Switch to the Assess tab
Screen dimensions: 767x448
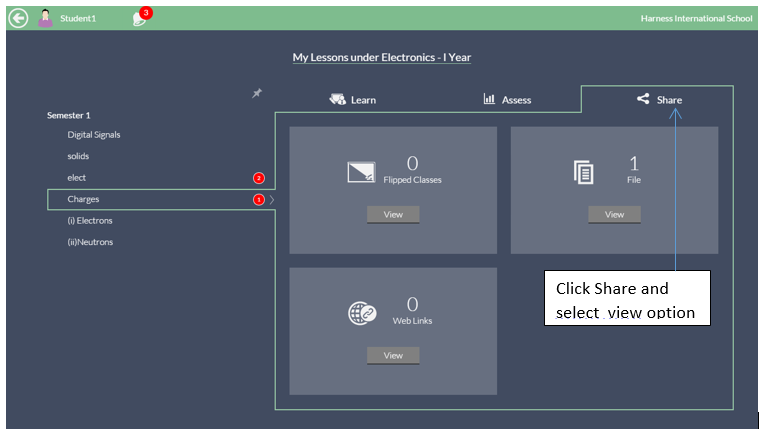pos(507,100)
